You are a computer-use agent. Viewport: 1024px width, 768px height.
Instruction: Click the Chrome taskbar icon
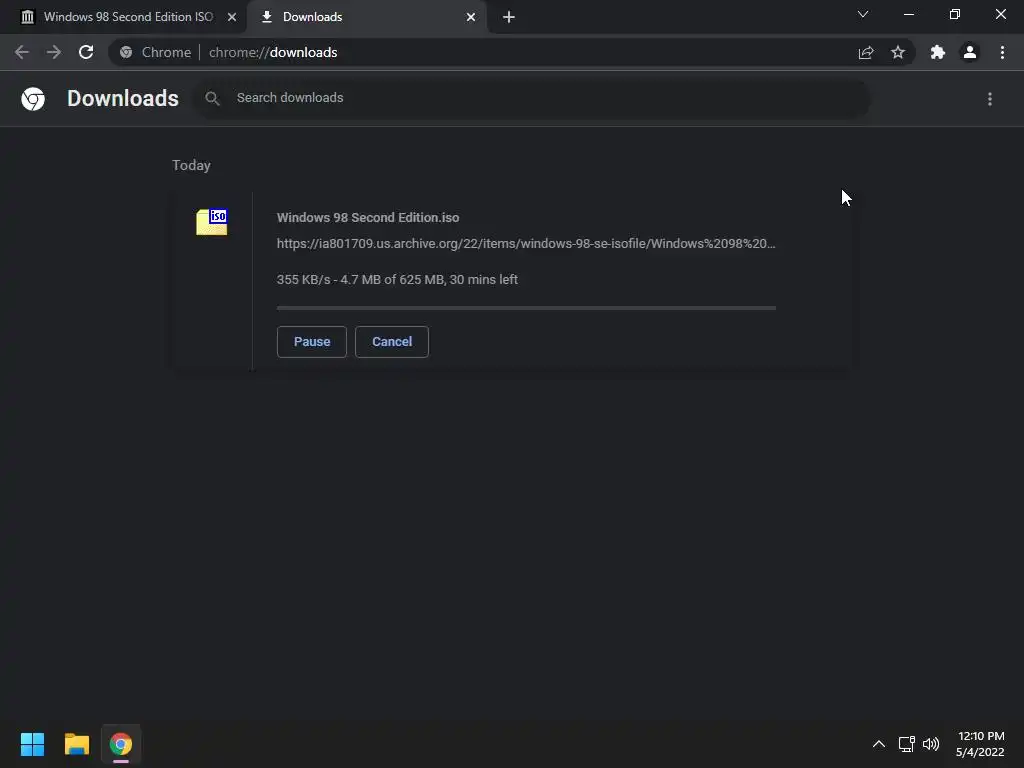pyautogui.click(x=121, y=744)
